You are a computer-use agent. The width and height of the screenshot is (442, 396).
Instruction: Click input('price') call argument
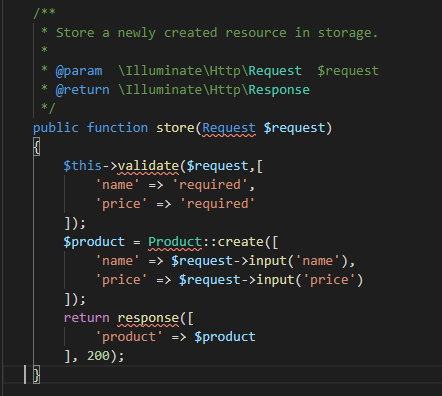tap(329, 280)
